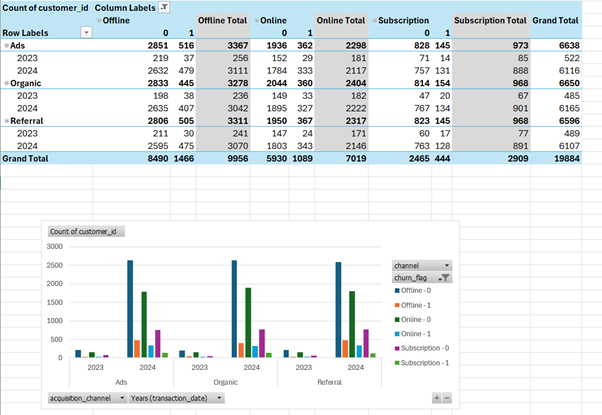This screenshot has height=415, width=602.
Task: Collapse the Online column group
Action: click(x=257, y=20)
